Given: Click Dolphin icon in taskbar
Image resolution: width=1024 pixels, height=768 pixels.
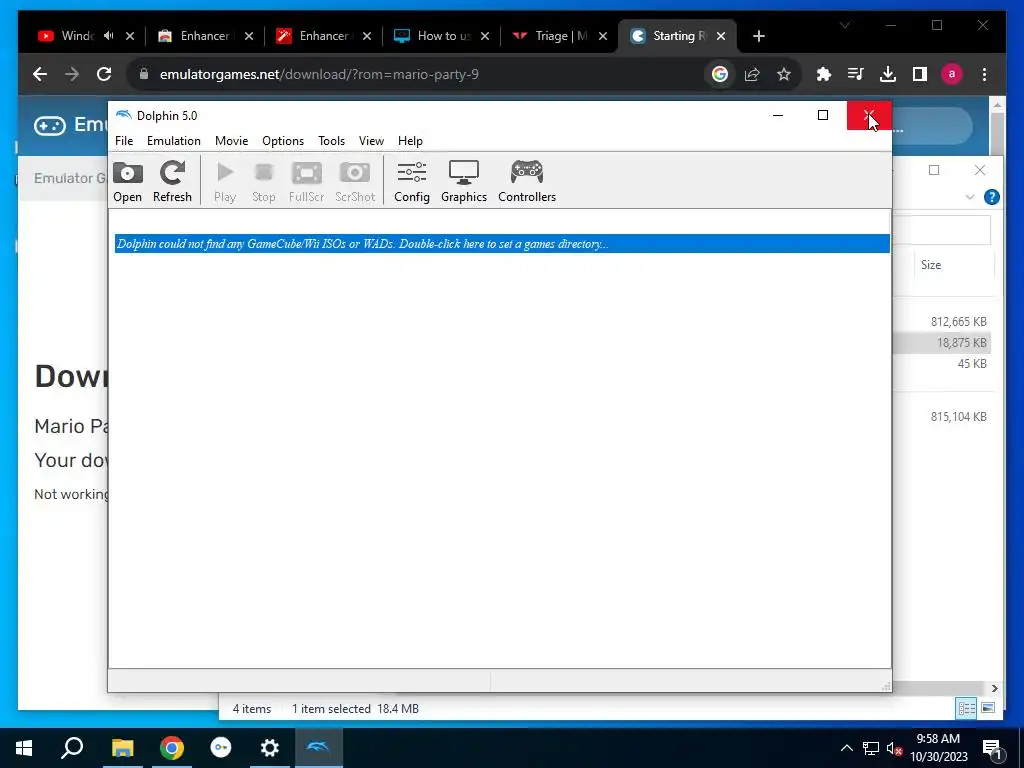Looking at the screenshot, I should (x=319, y=748).
